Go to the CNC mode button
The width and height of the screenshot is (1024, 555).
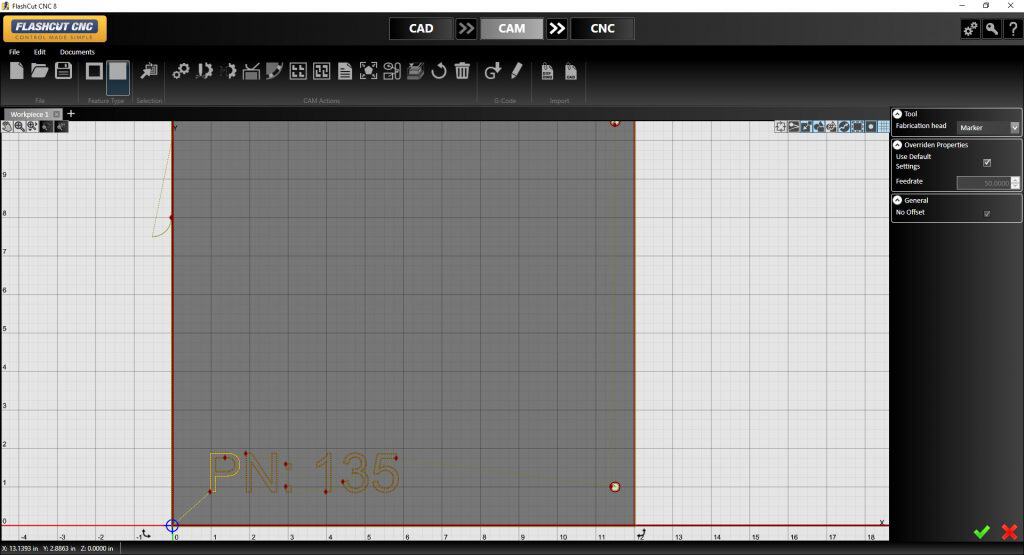pyautogui.click(x=603, y=28)
